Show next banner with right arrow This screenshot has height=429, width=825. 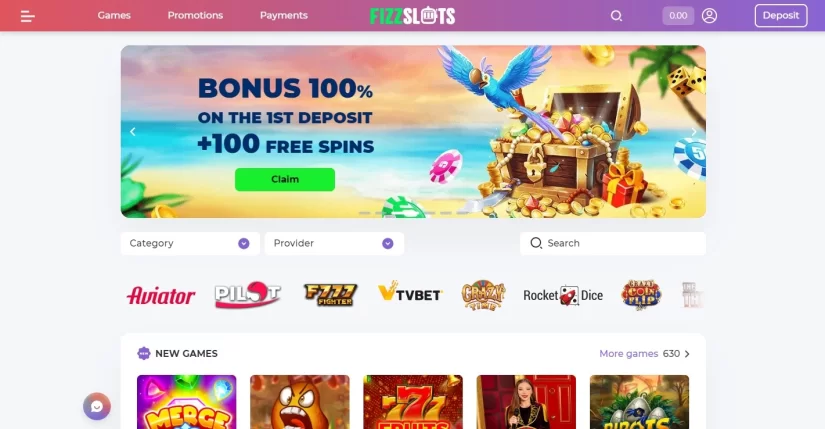click(693, 132)
